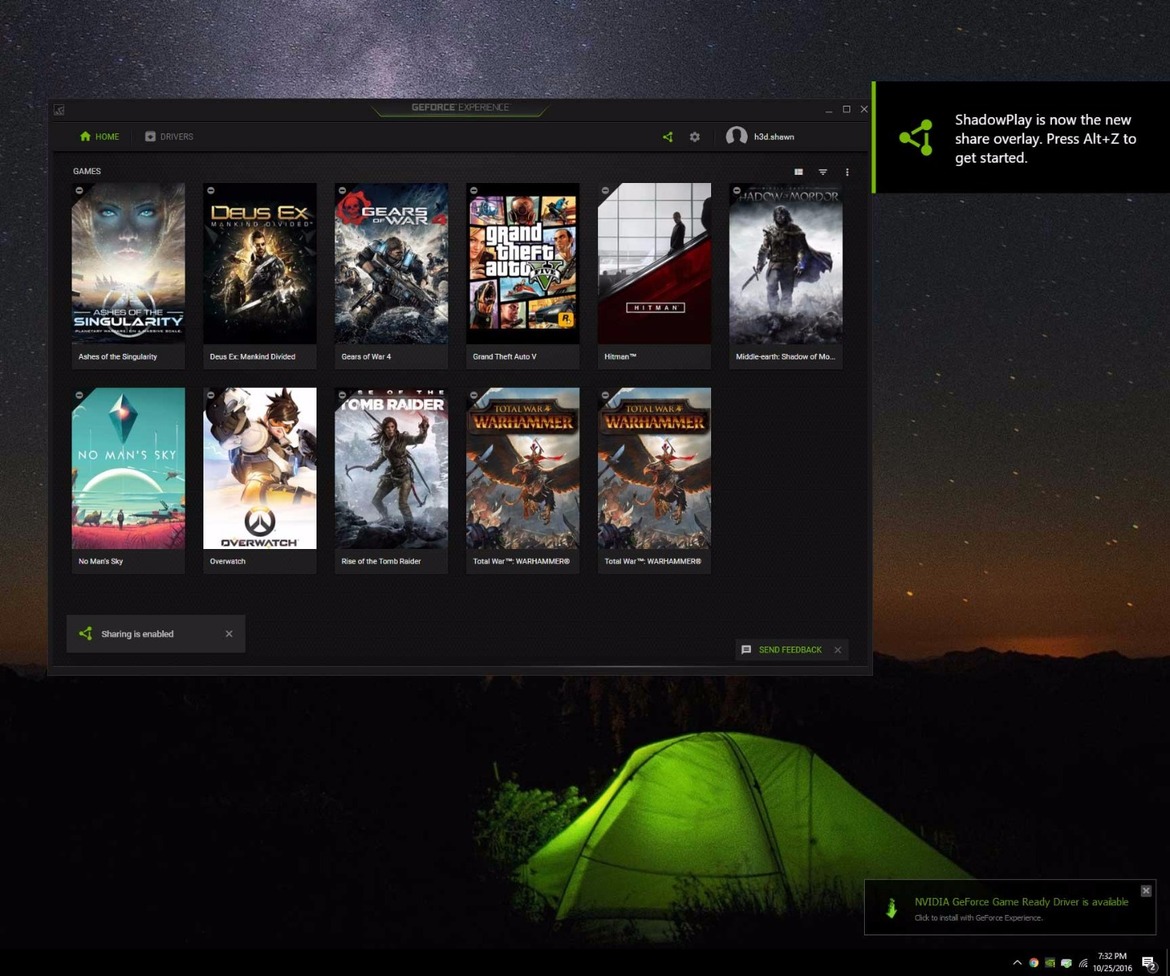
Task: Click the GAMES section heading
Action: [x=87, y=171]
